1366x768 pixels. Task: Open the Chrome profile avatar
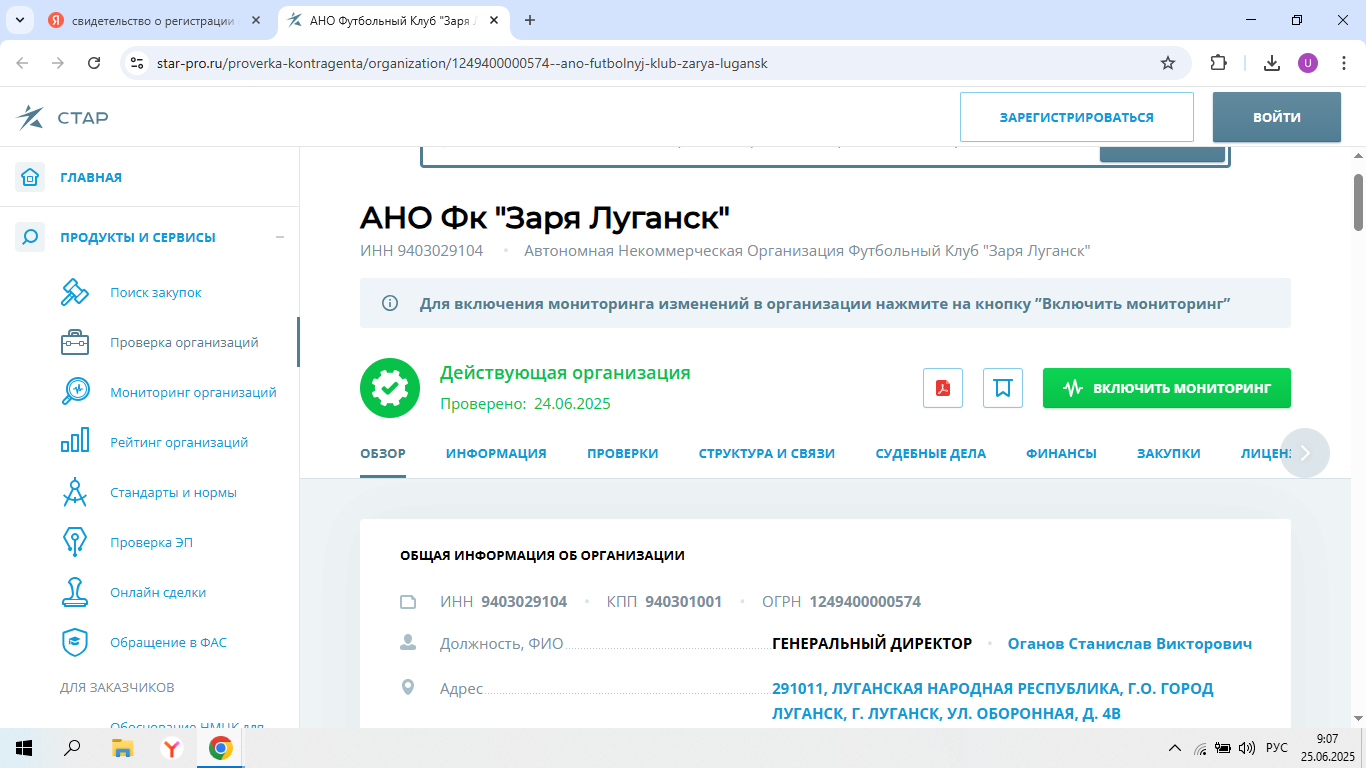[1308, 63]
